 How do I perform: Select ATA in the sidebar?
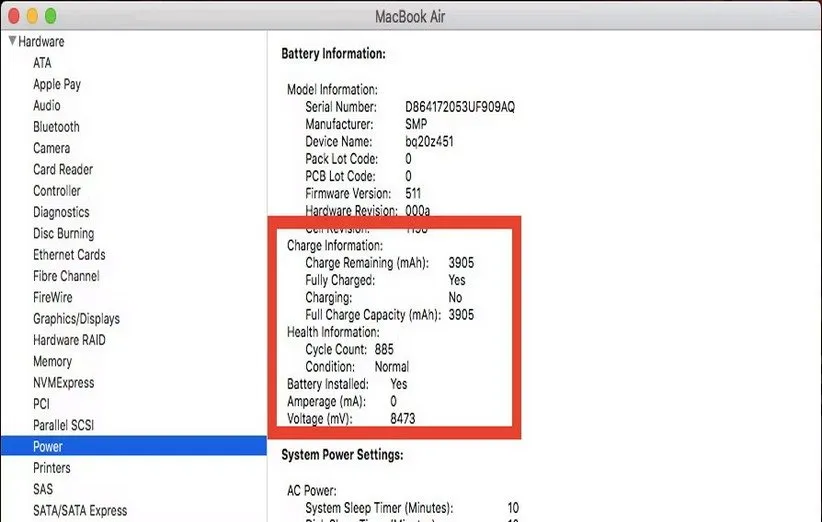click(x=42, y=63)
